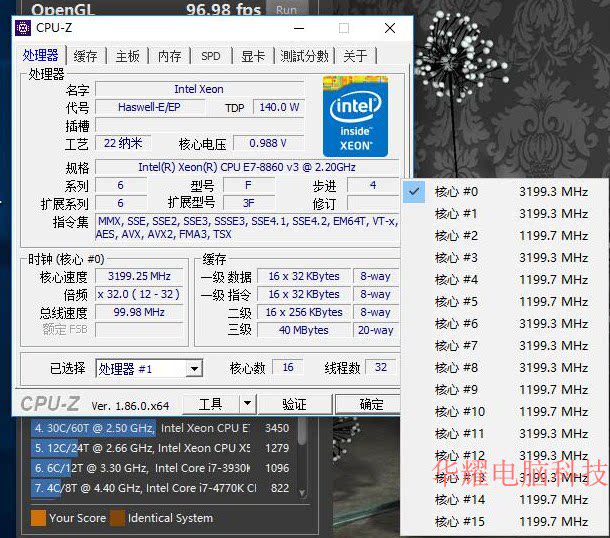Switch to the 缓存 tab
Screen dimensions: 610x538
tap(85, 56)
